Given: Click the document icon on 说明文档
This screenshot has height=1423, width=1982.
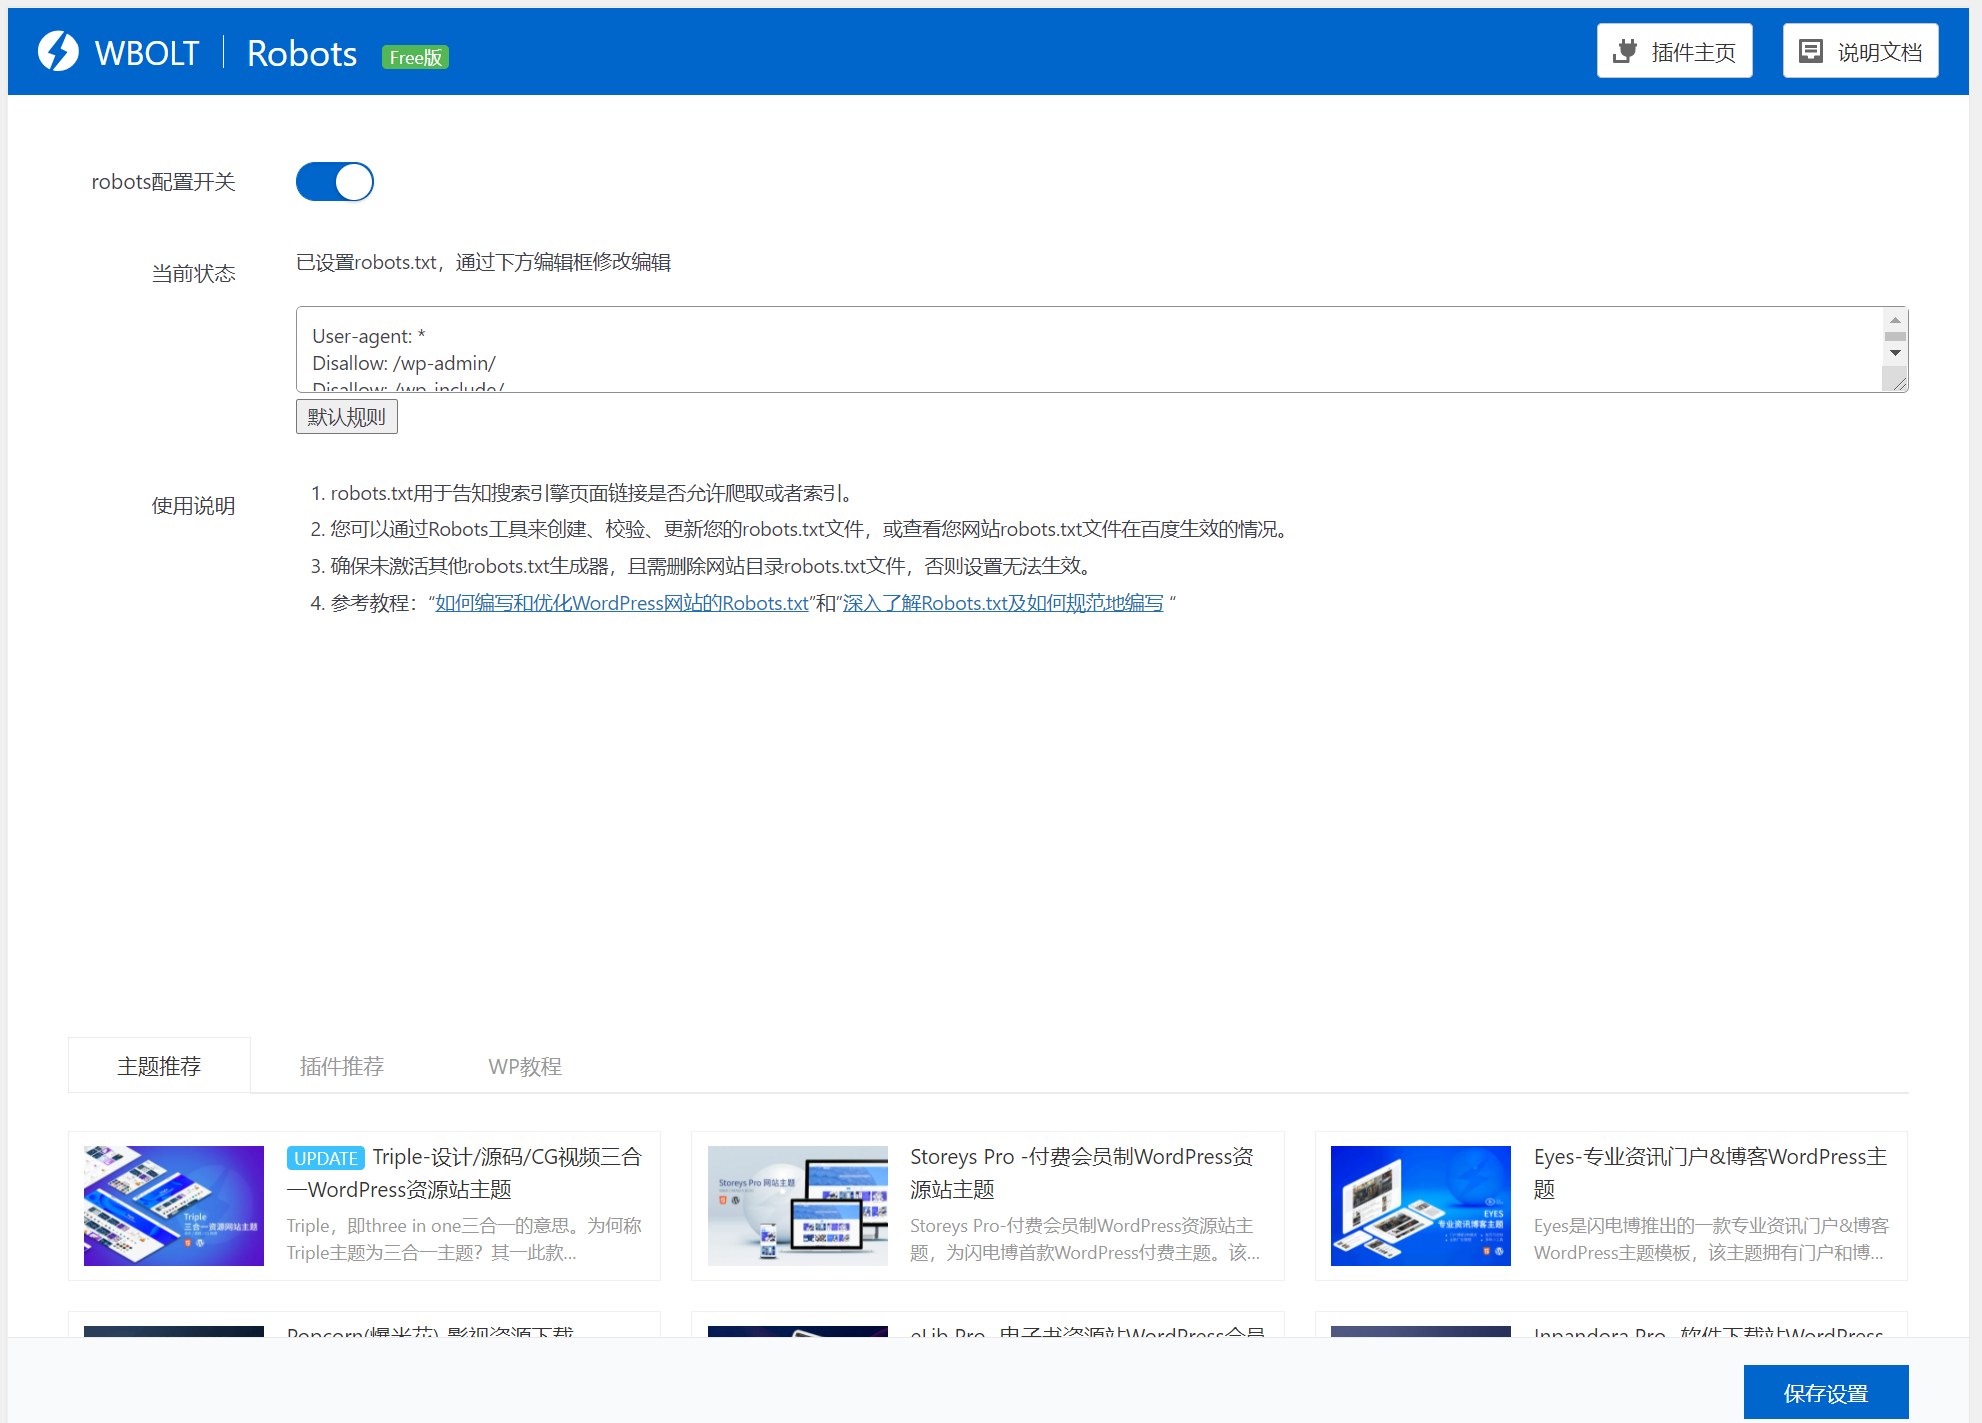Looking at the screenshot, I should pyautogui.click(x=1810, y=51).
